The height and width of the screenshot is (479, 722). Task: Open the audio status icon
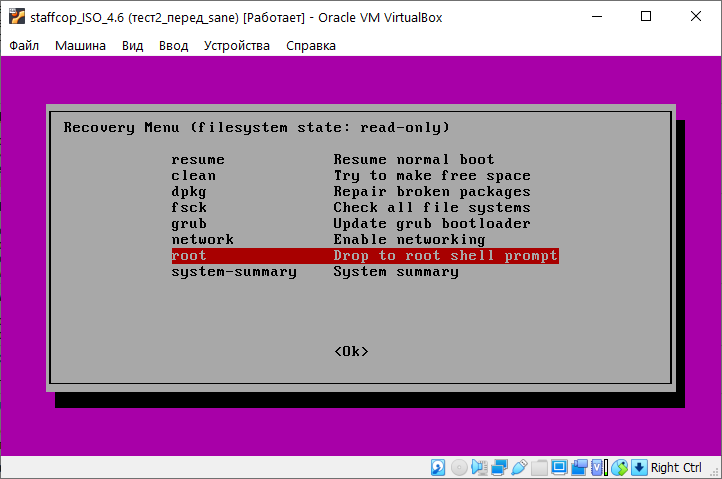coord(478,467)
